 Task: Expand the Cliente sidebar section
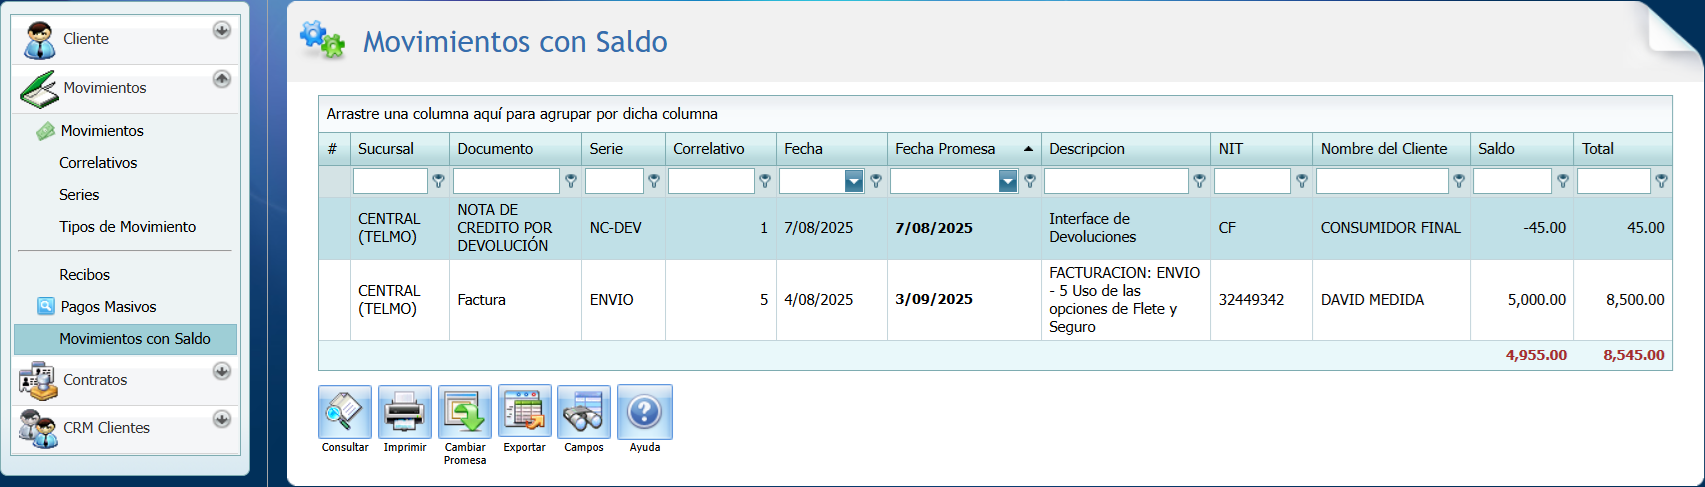[x=222, y=30]
